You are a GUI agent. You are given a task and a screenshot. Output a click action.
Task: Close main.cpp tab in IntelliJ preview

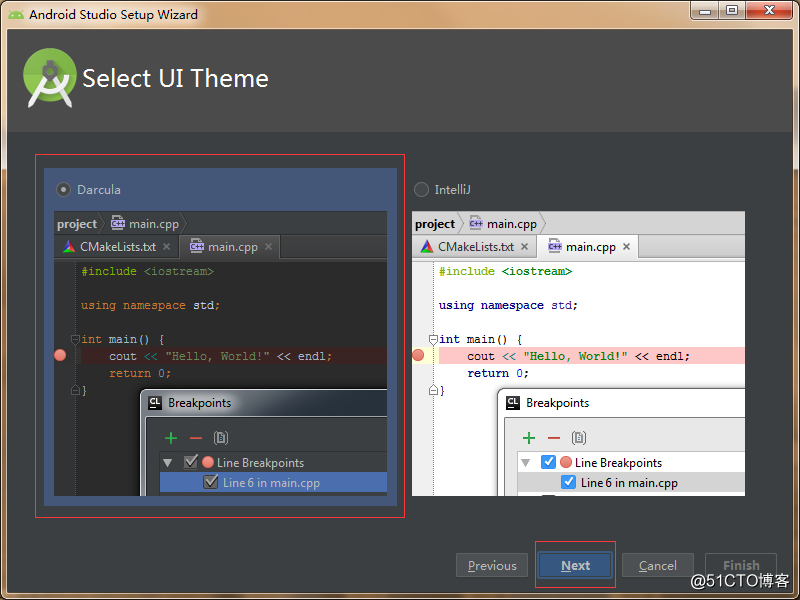pos(627,247)
